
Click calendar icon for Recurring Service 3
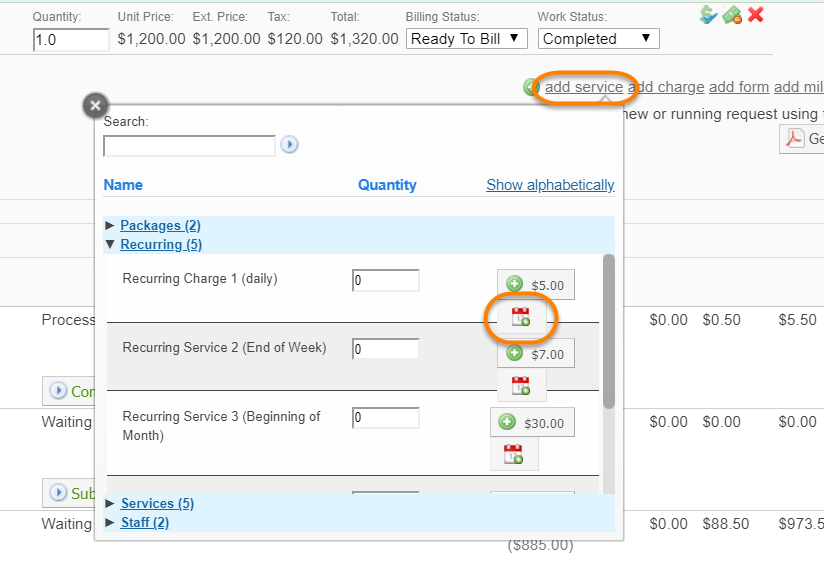tap(514, 454)
